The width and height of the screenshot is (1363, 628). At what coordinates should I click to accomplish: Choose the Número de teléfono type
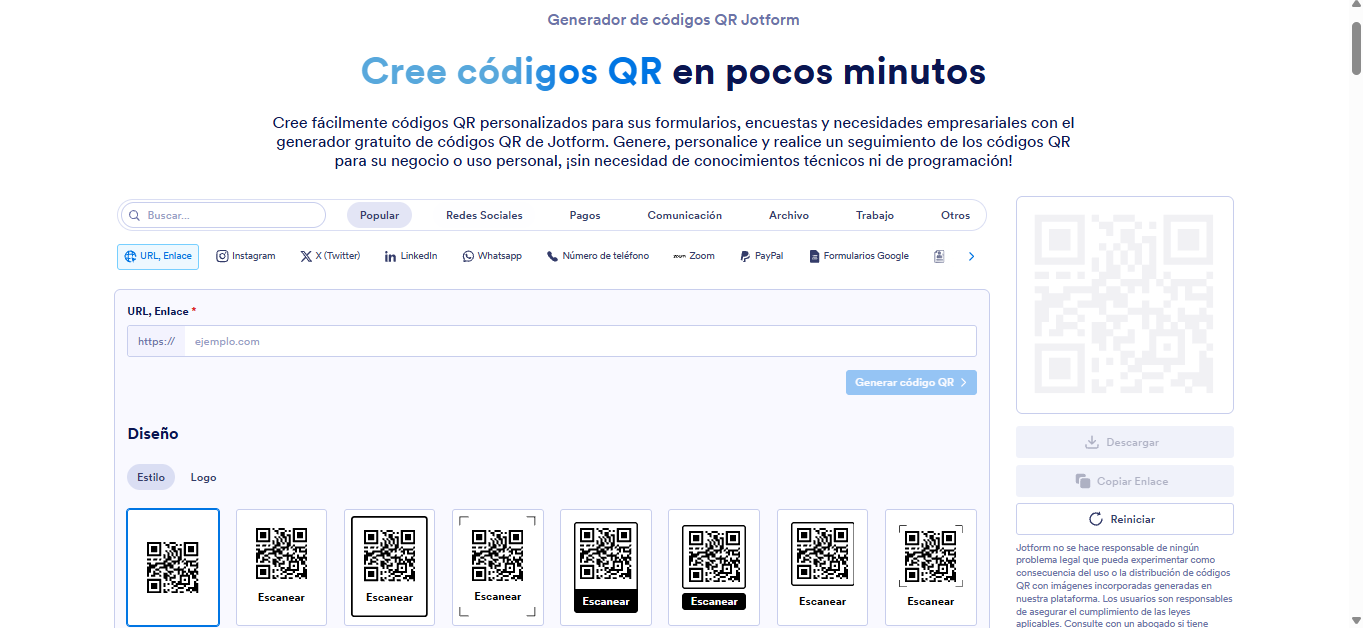click(598, 256)
